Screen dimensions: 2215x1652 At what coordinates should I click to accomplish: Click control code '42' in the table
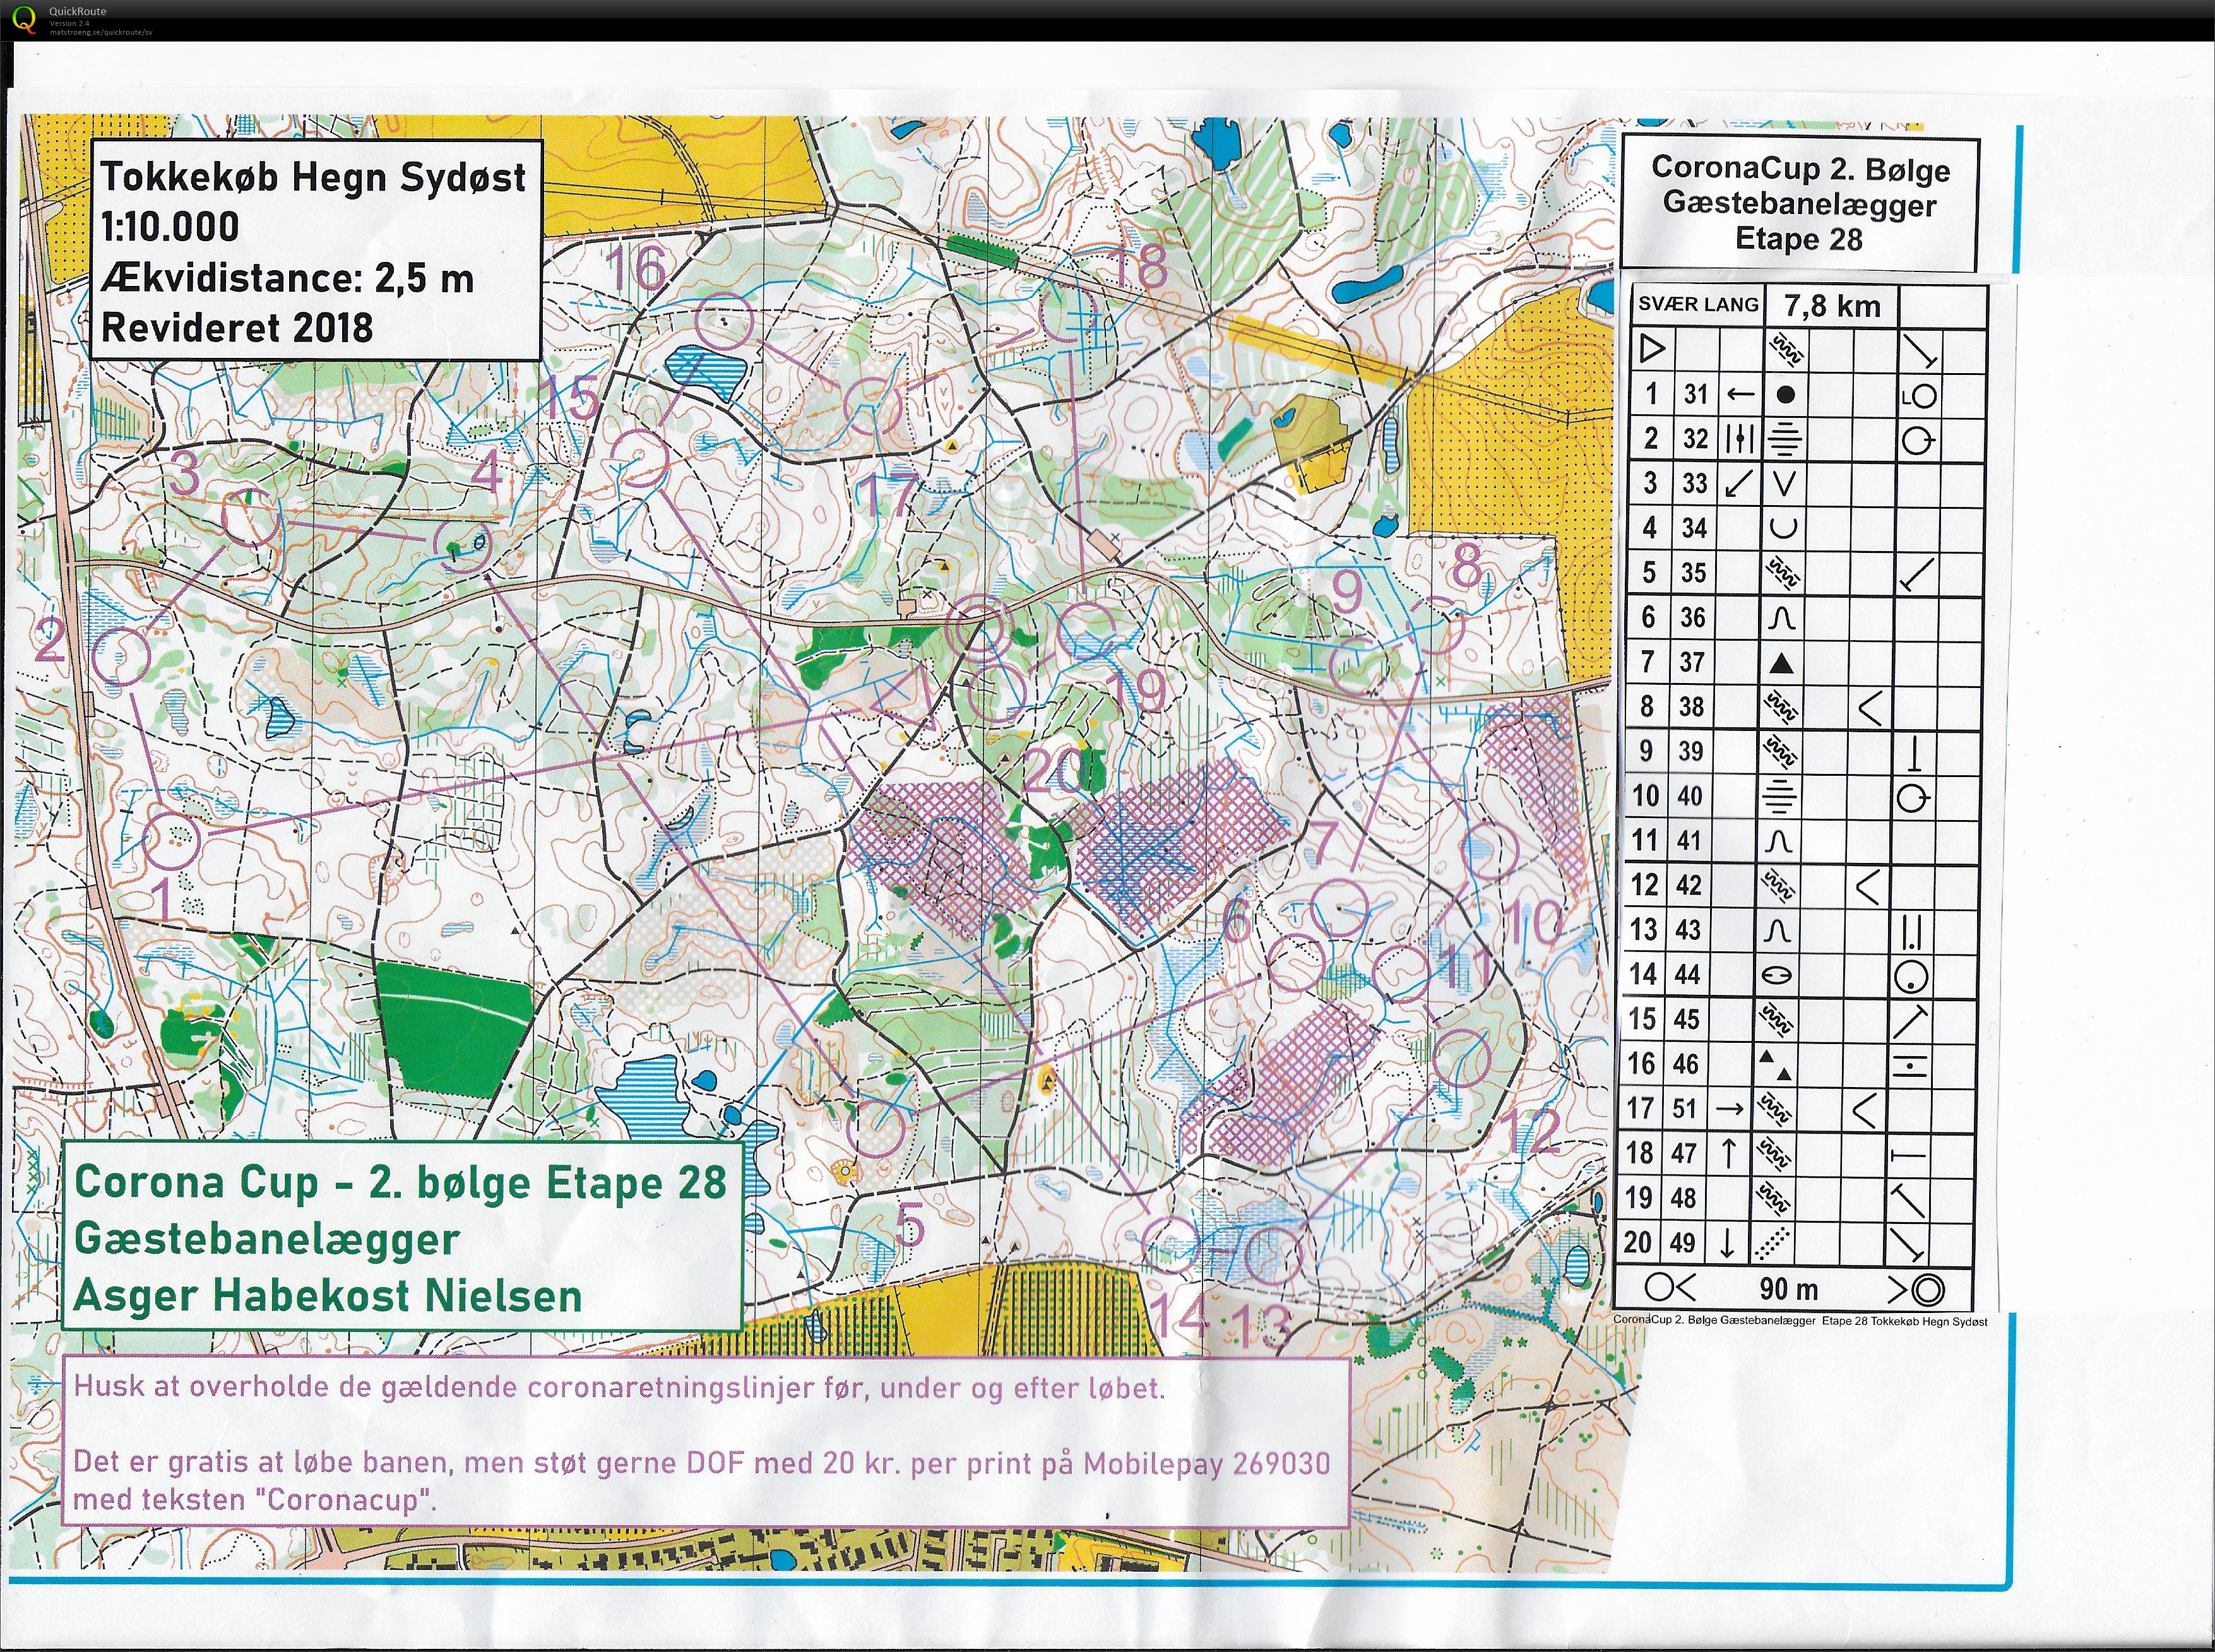1689,885
